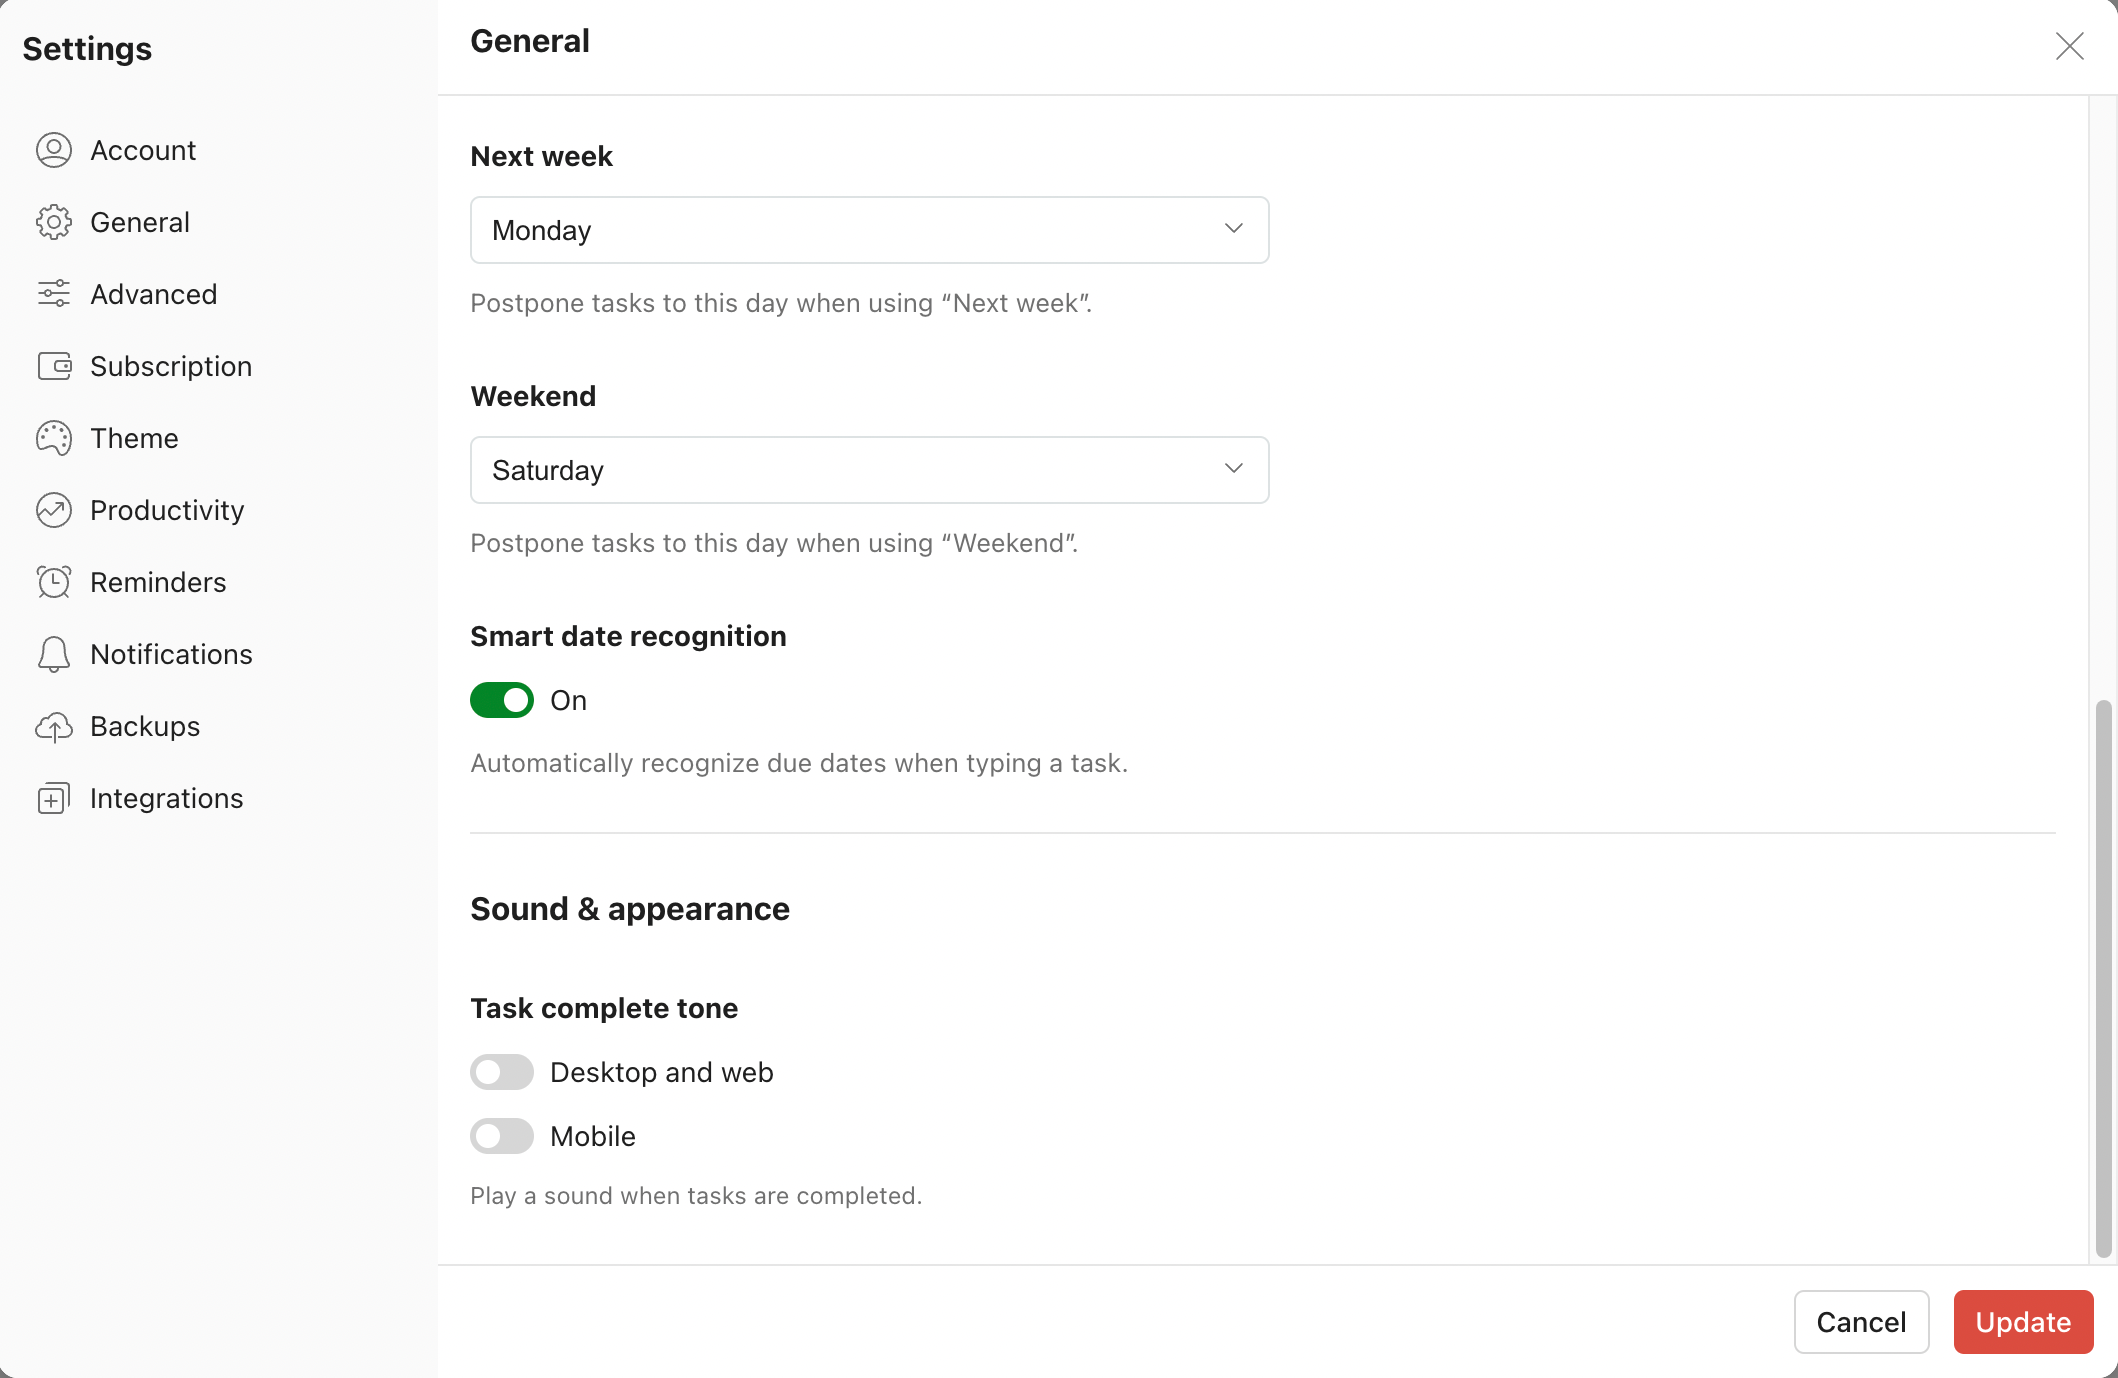
Task: Navigate to Backups settings
Action: click(145, 725)
